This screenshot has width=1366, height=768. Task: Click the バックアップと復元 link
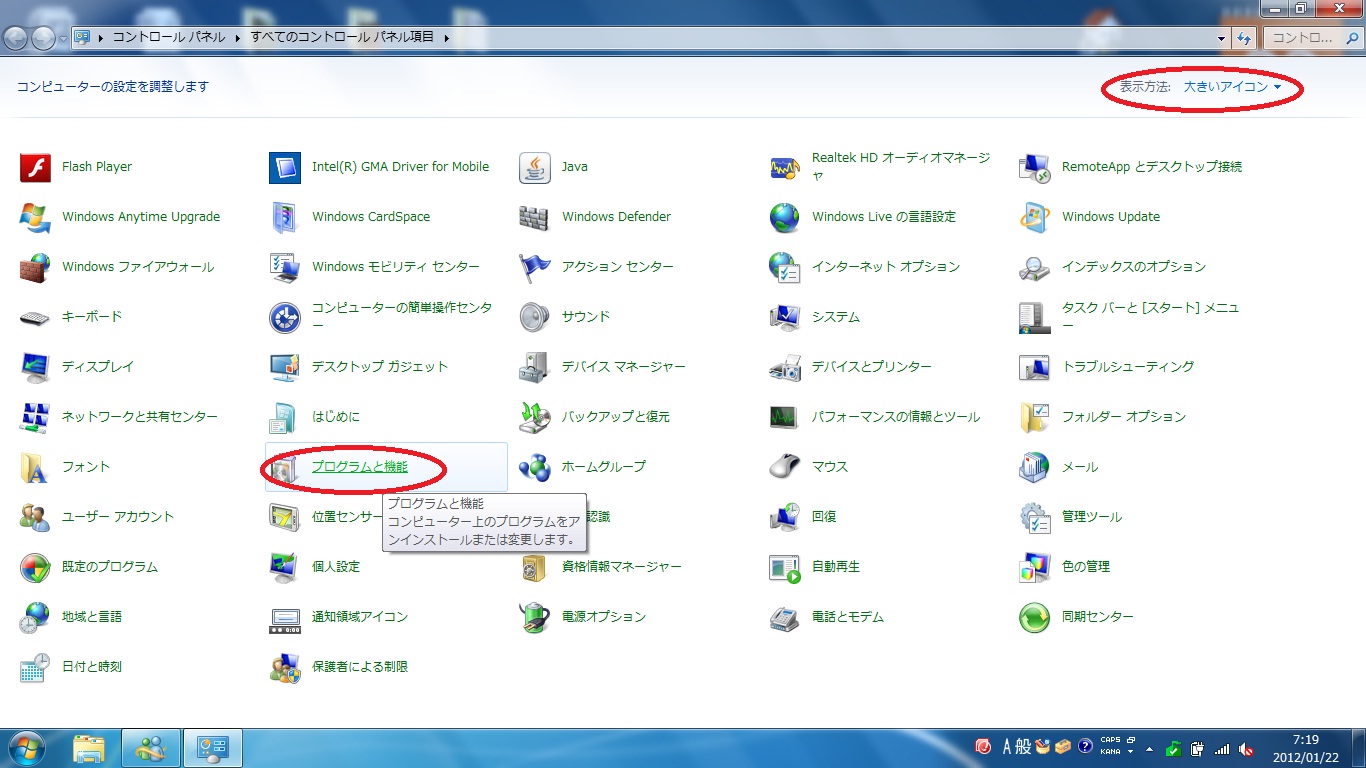coord(616,417)
